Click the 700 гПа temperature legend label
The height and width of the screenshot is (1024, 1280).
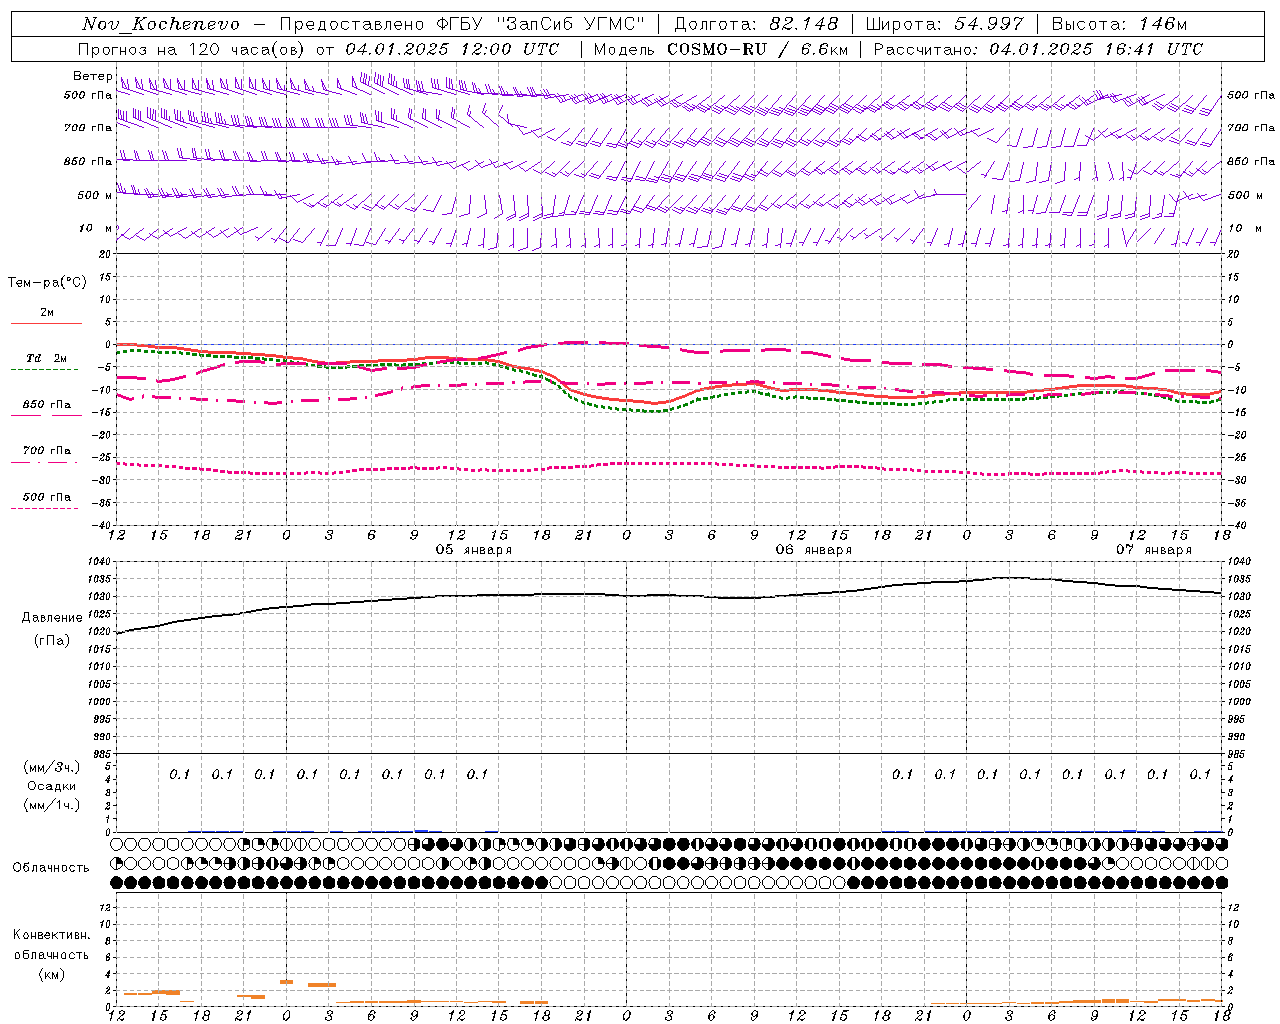point(47,451)
